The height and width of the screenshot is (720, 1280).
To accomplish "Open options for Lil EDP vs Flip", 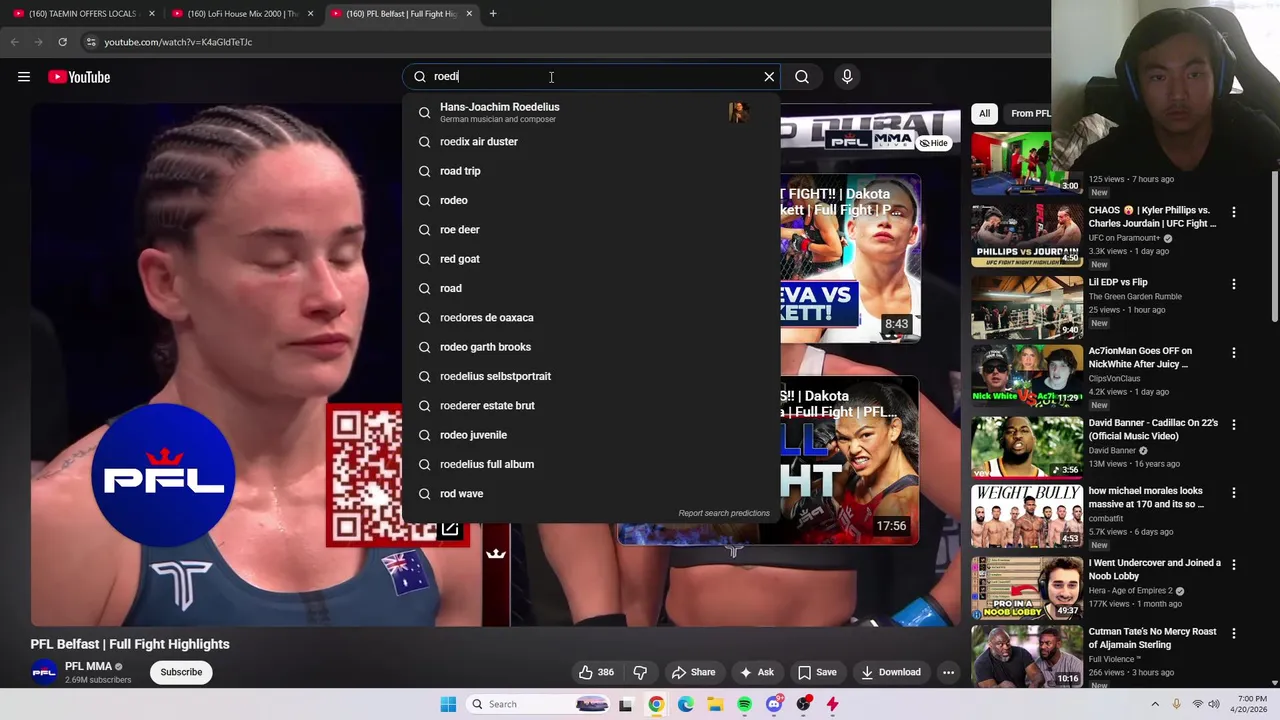I will pyautogui.click(x=1234, y=284).
